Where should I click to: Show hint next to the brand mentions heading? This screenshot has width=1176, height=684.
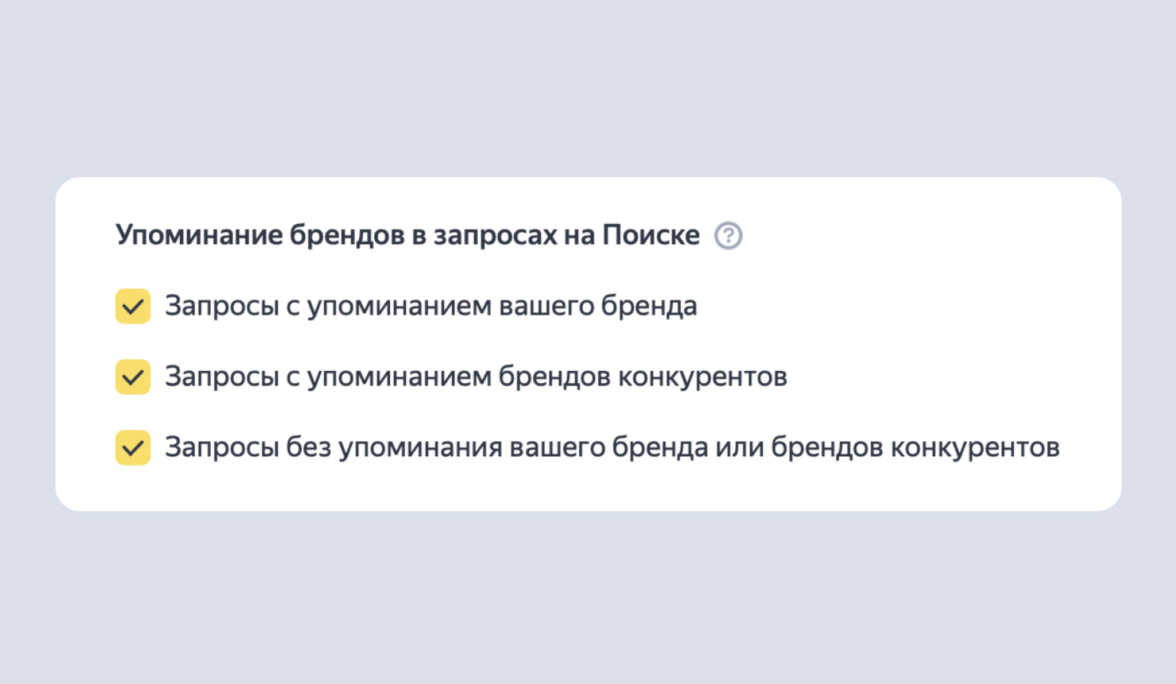click(728, 237)
